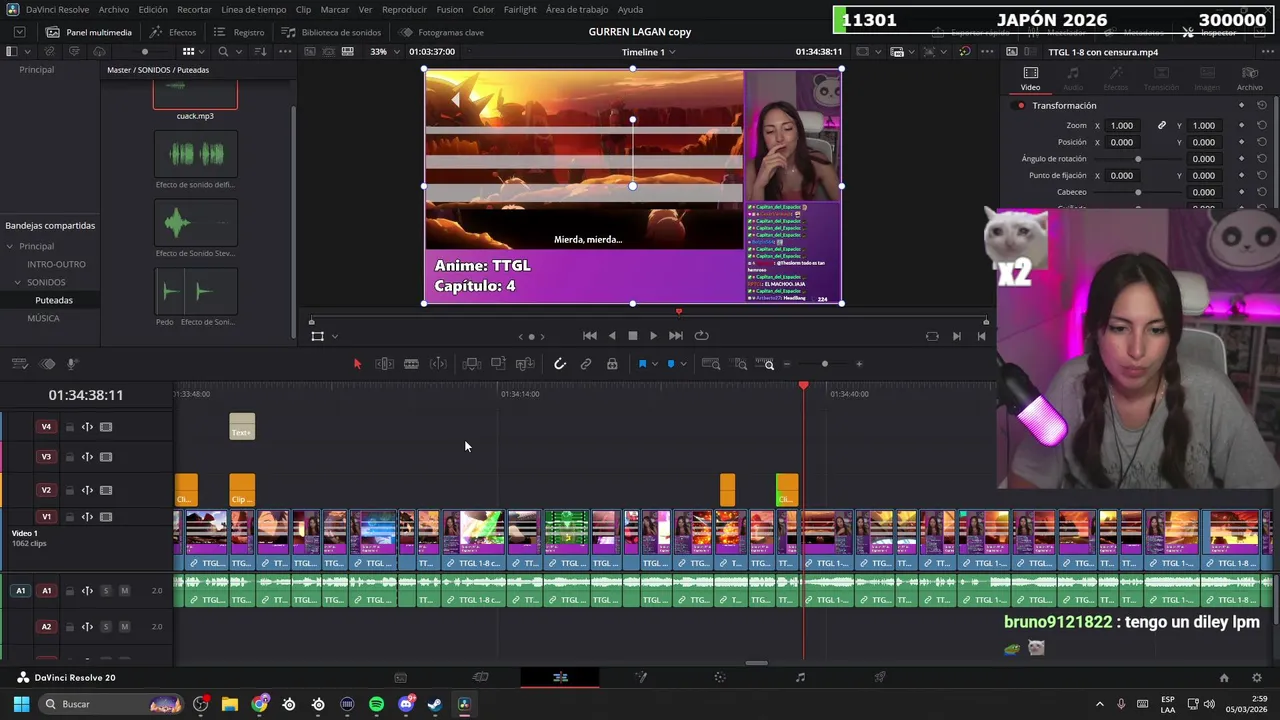
Task: Add a blue flag to the clip
Action: pyautogui.click(x=642, y=364)
